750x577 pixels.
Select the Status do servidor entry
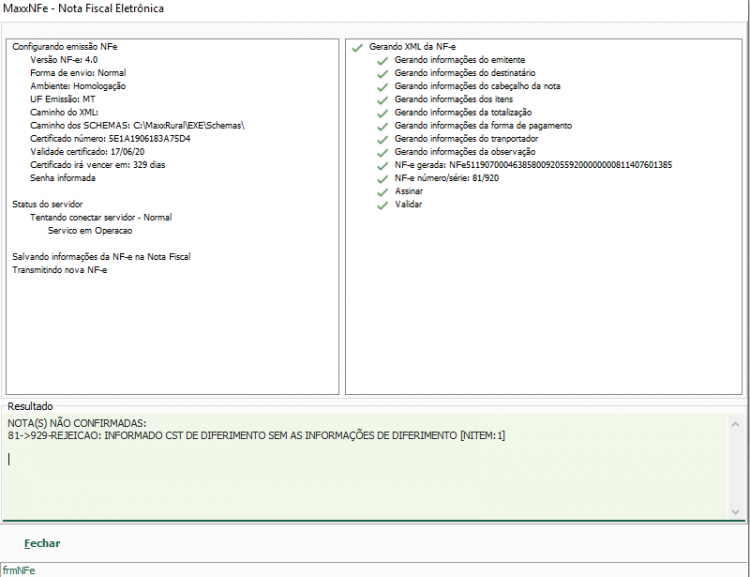tap(47, 204)
